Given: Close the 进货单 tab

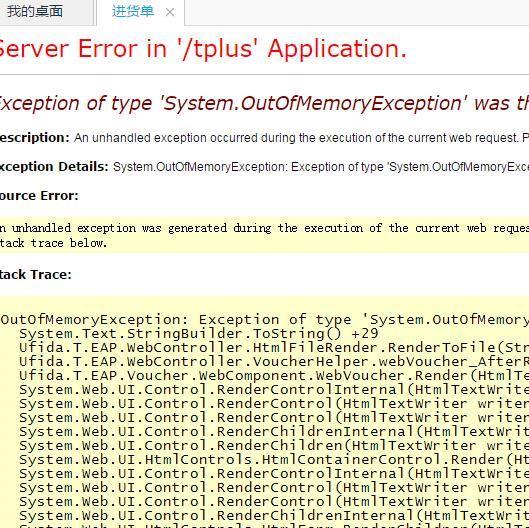Looking at the screenshot, I should click(170, 12).
